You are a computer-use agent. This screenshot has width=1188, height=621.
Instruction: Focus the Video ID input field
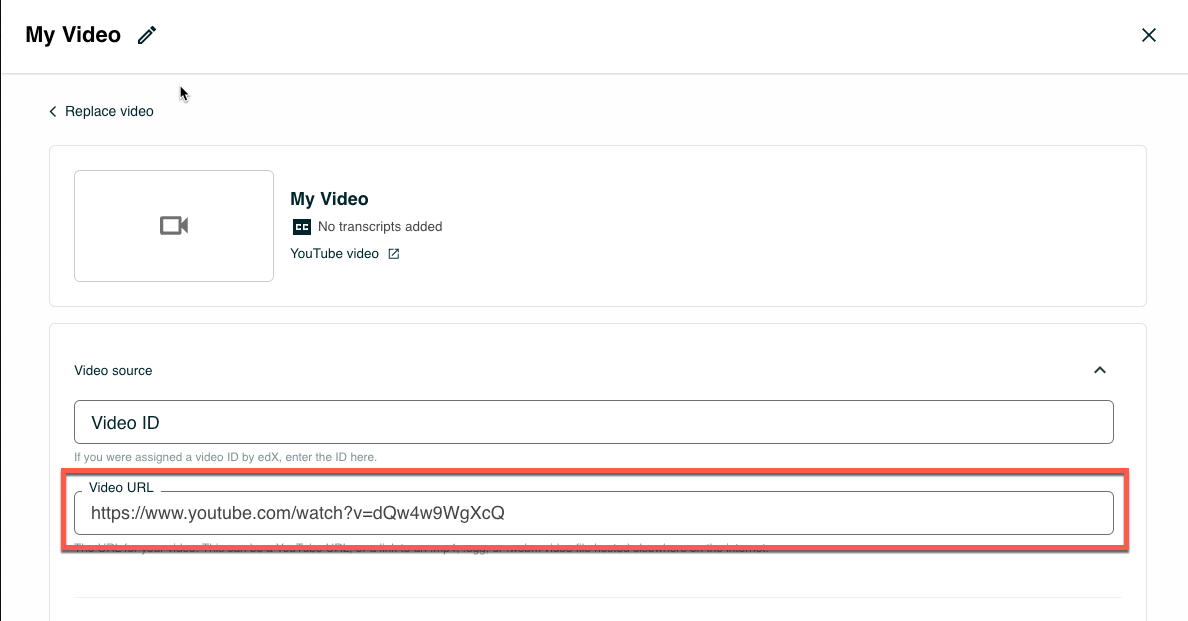pyautogui.click(x=593, y=422)
